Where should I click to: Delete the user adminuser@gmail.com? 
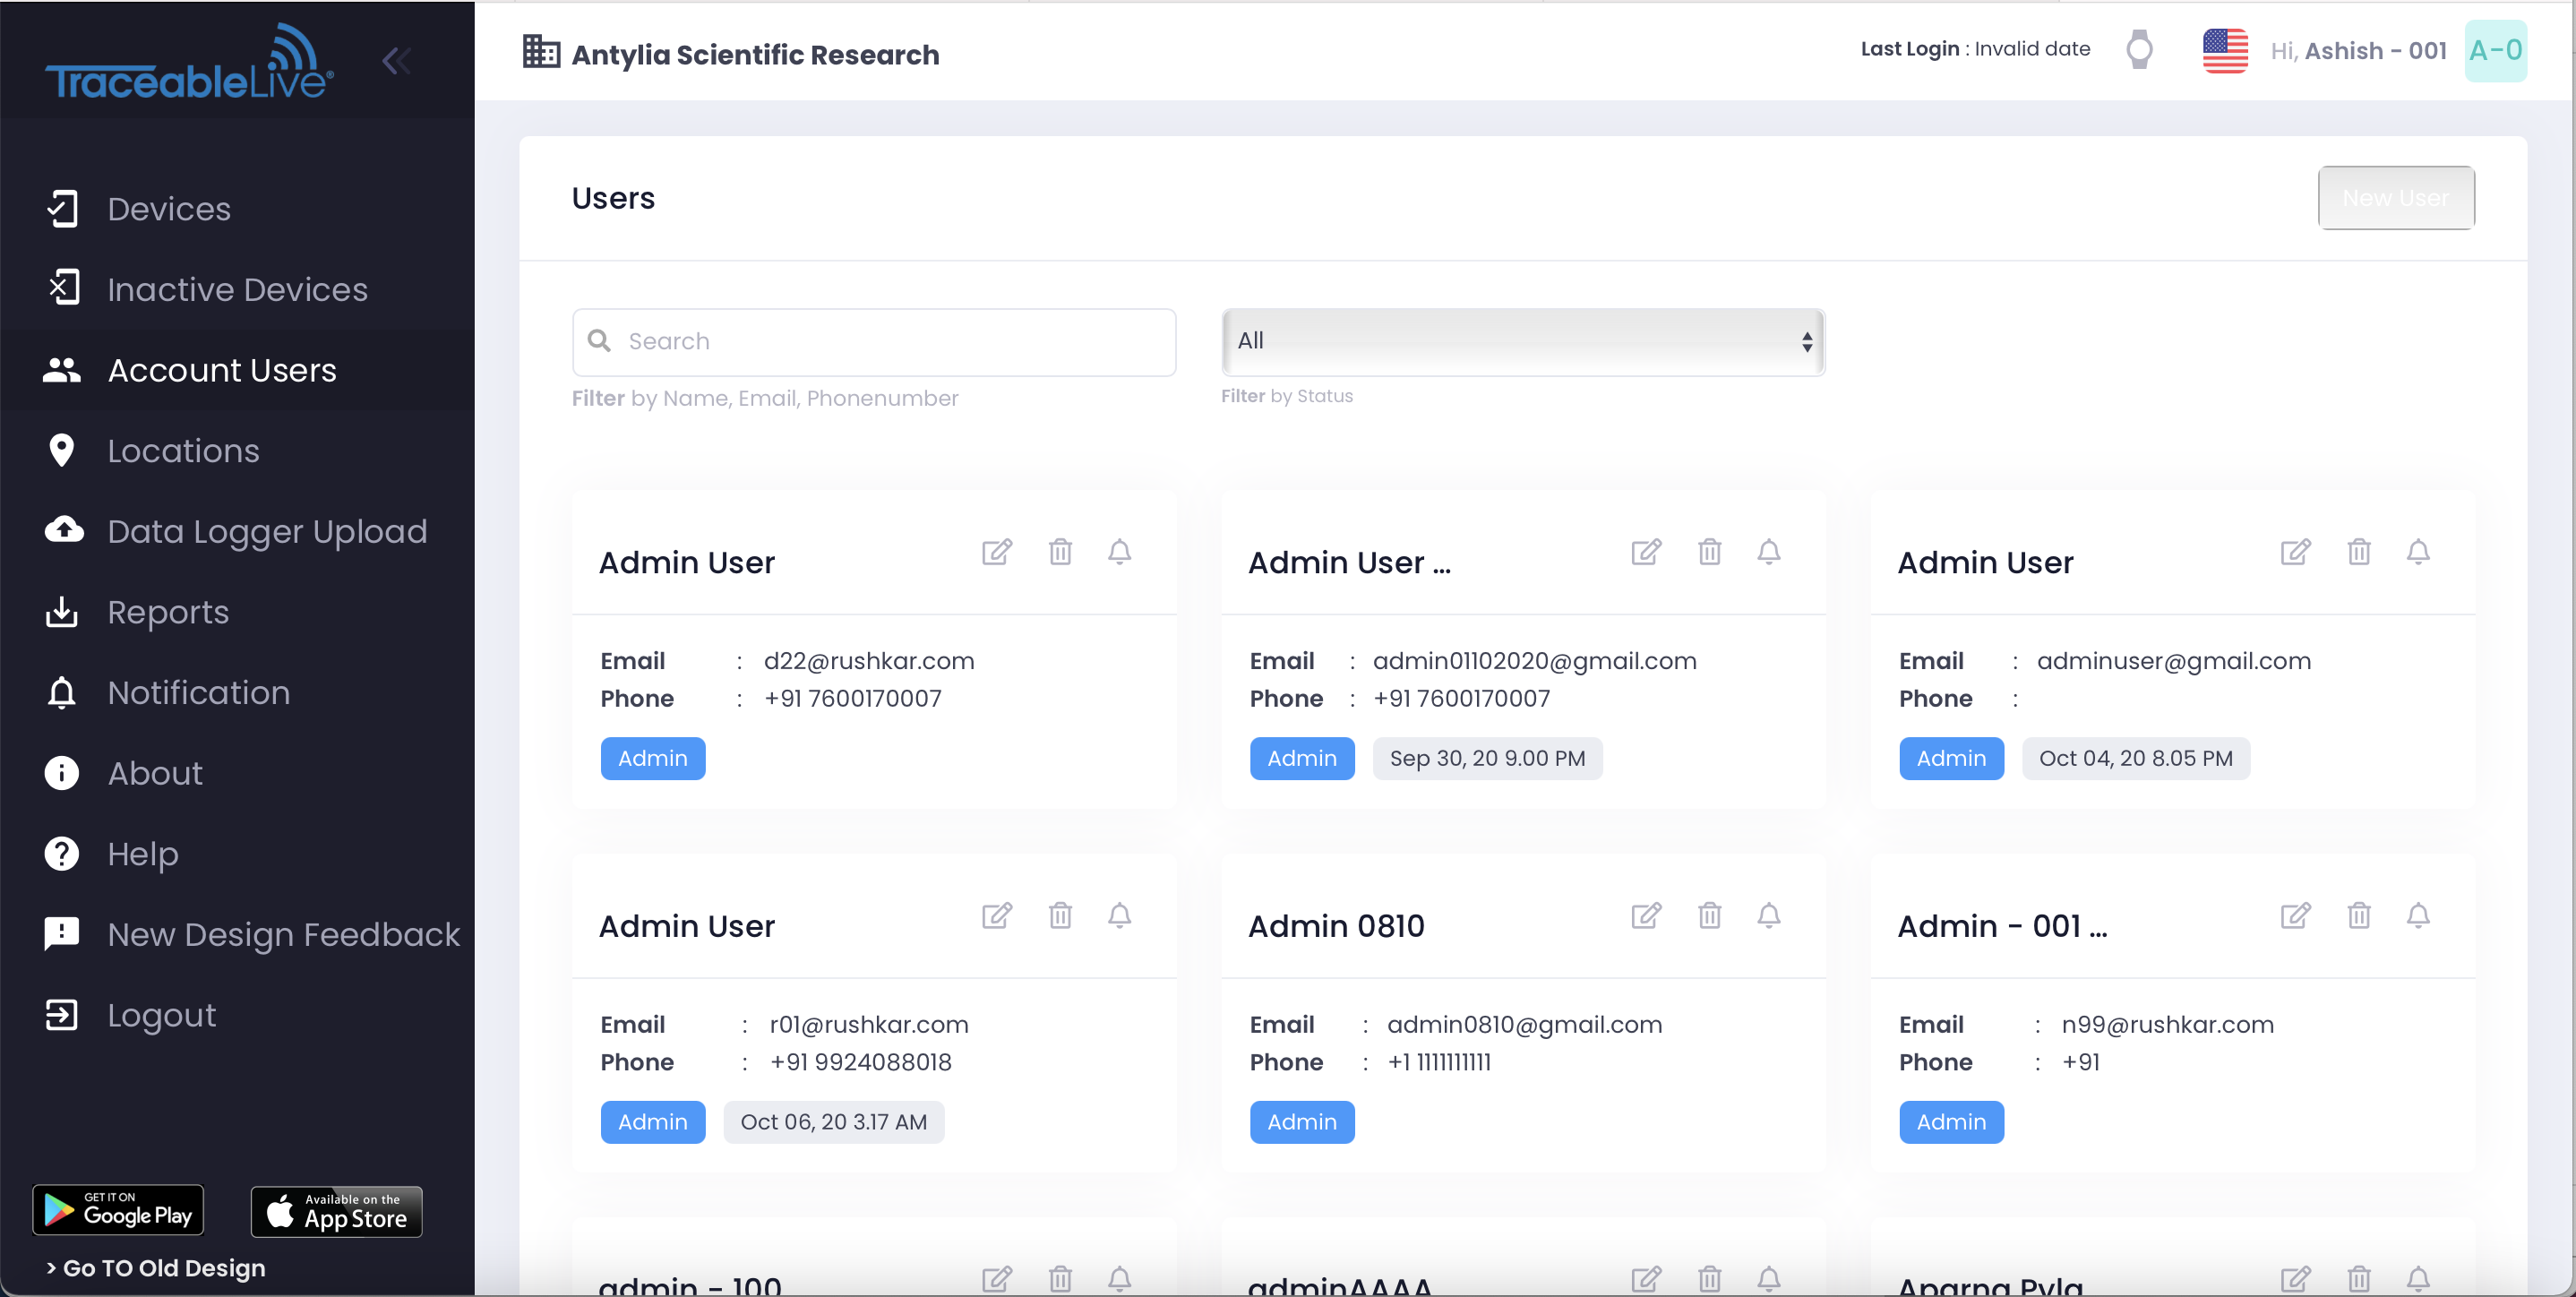[2359, 552]
